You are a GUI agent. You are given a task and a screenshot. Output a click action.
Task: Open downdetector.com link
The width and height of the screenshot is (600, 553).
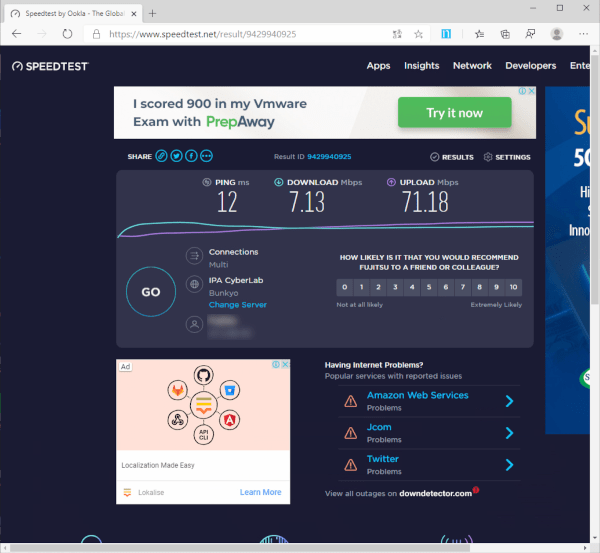tap(435, 493)
